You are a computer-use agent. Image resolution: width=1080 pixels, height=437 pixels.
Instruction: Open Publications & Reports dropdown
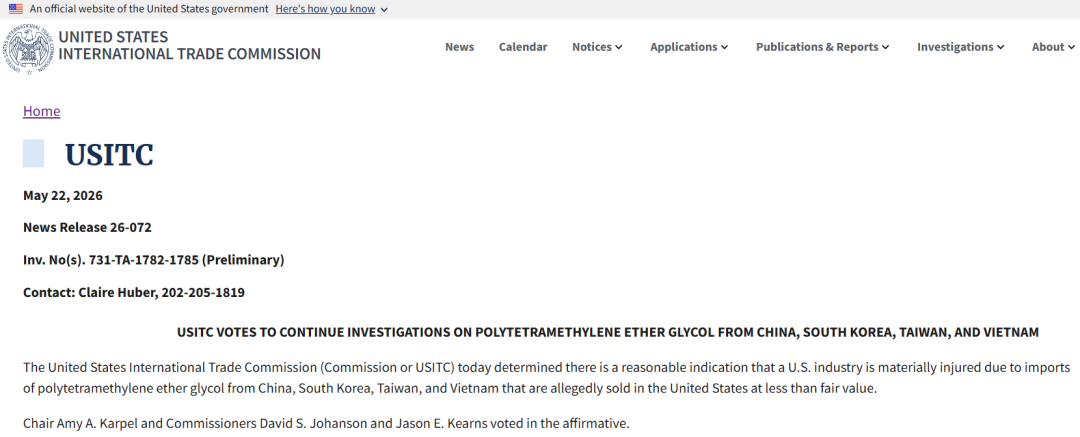tap(822, 47)
